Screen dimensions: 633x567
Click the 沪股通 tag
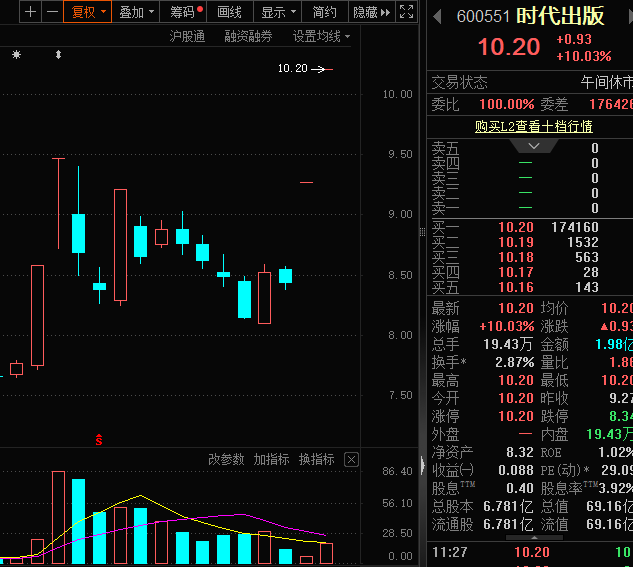coord(187,37)
